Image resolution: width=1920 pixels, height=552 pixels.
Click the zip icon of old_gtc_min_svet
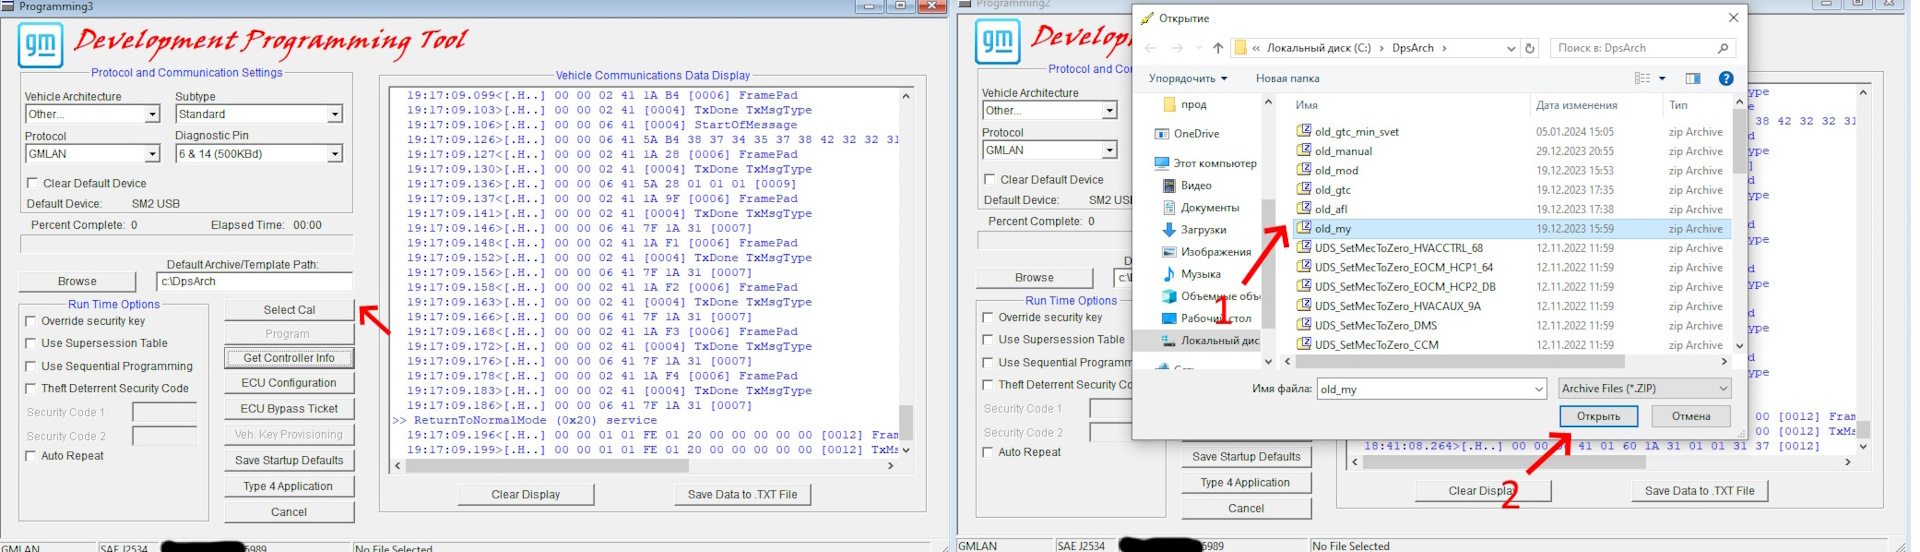1304,131
